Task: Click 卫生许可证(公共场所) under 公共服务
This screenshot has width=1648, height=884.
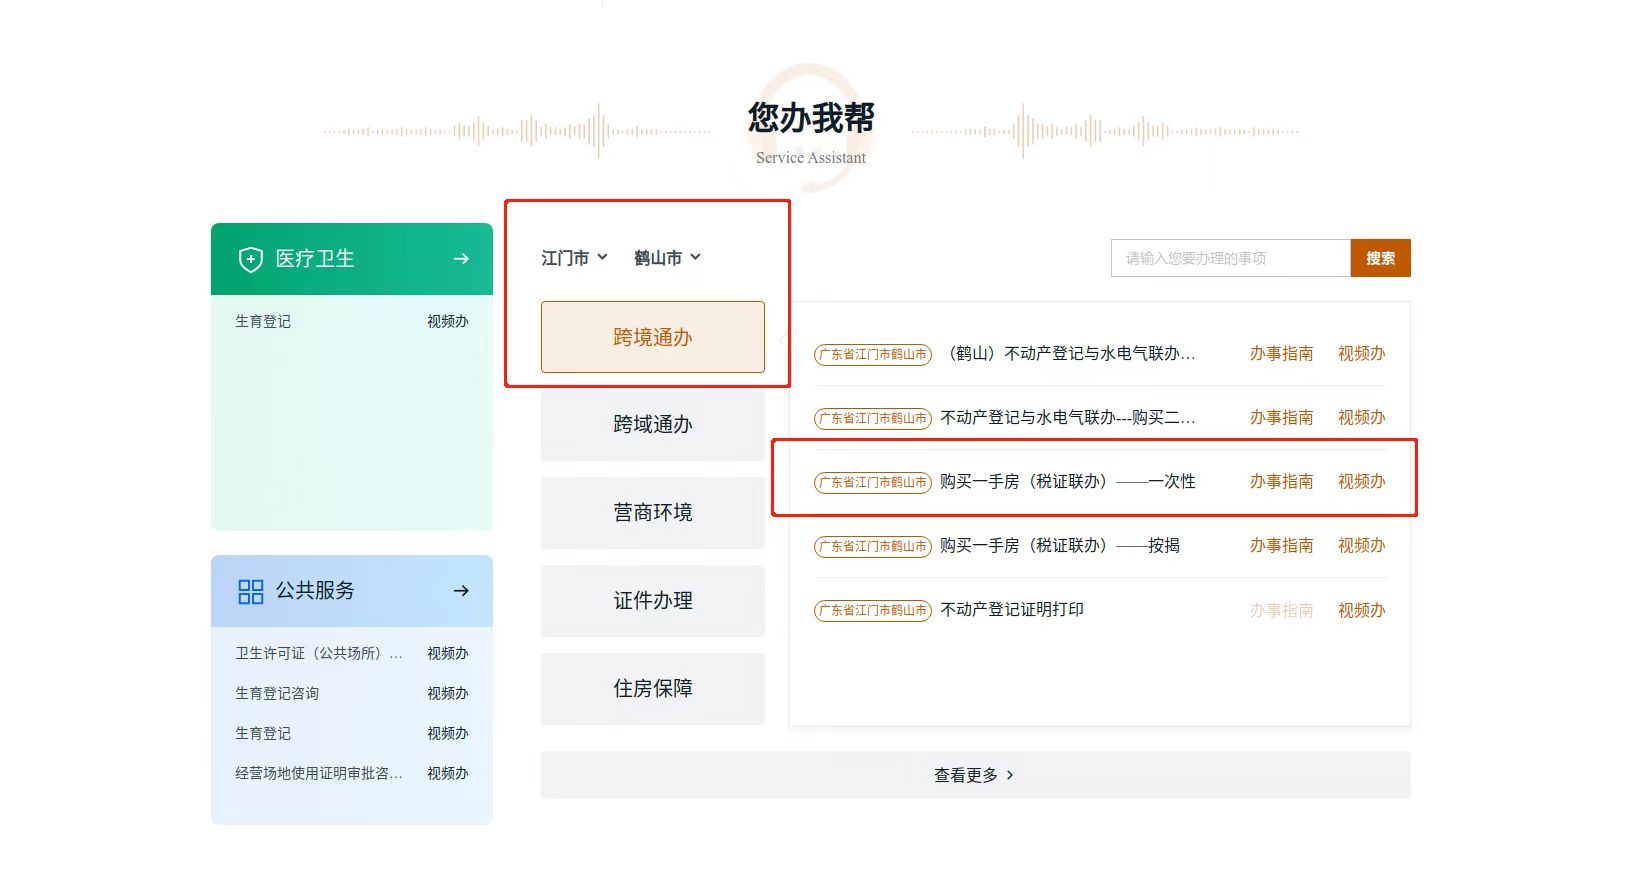Action: point(319,653)
